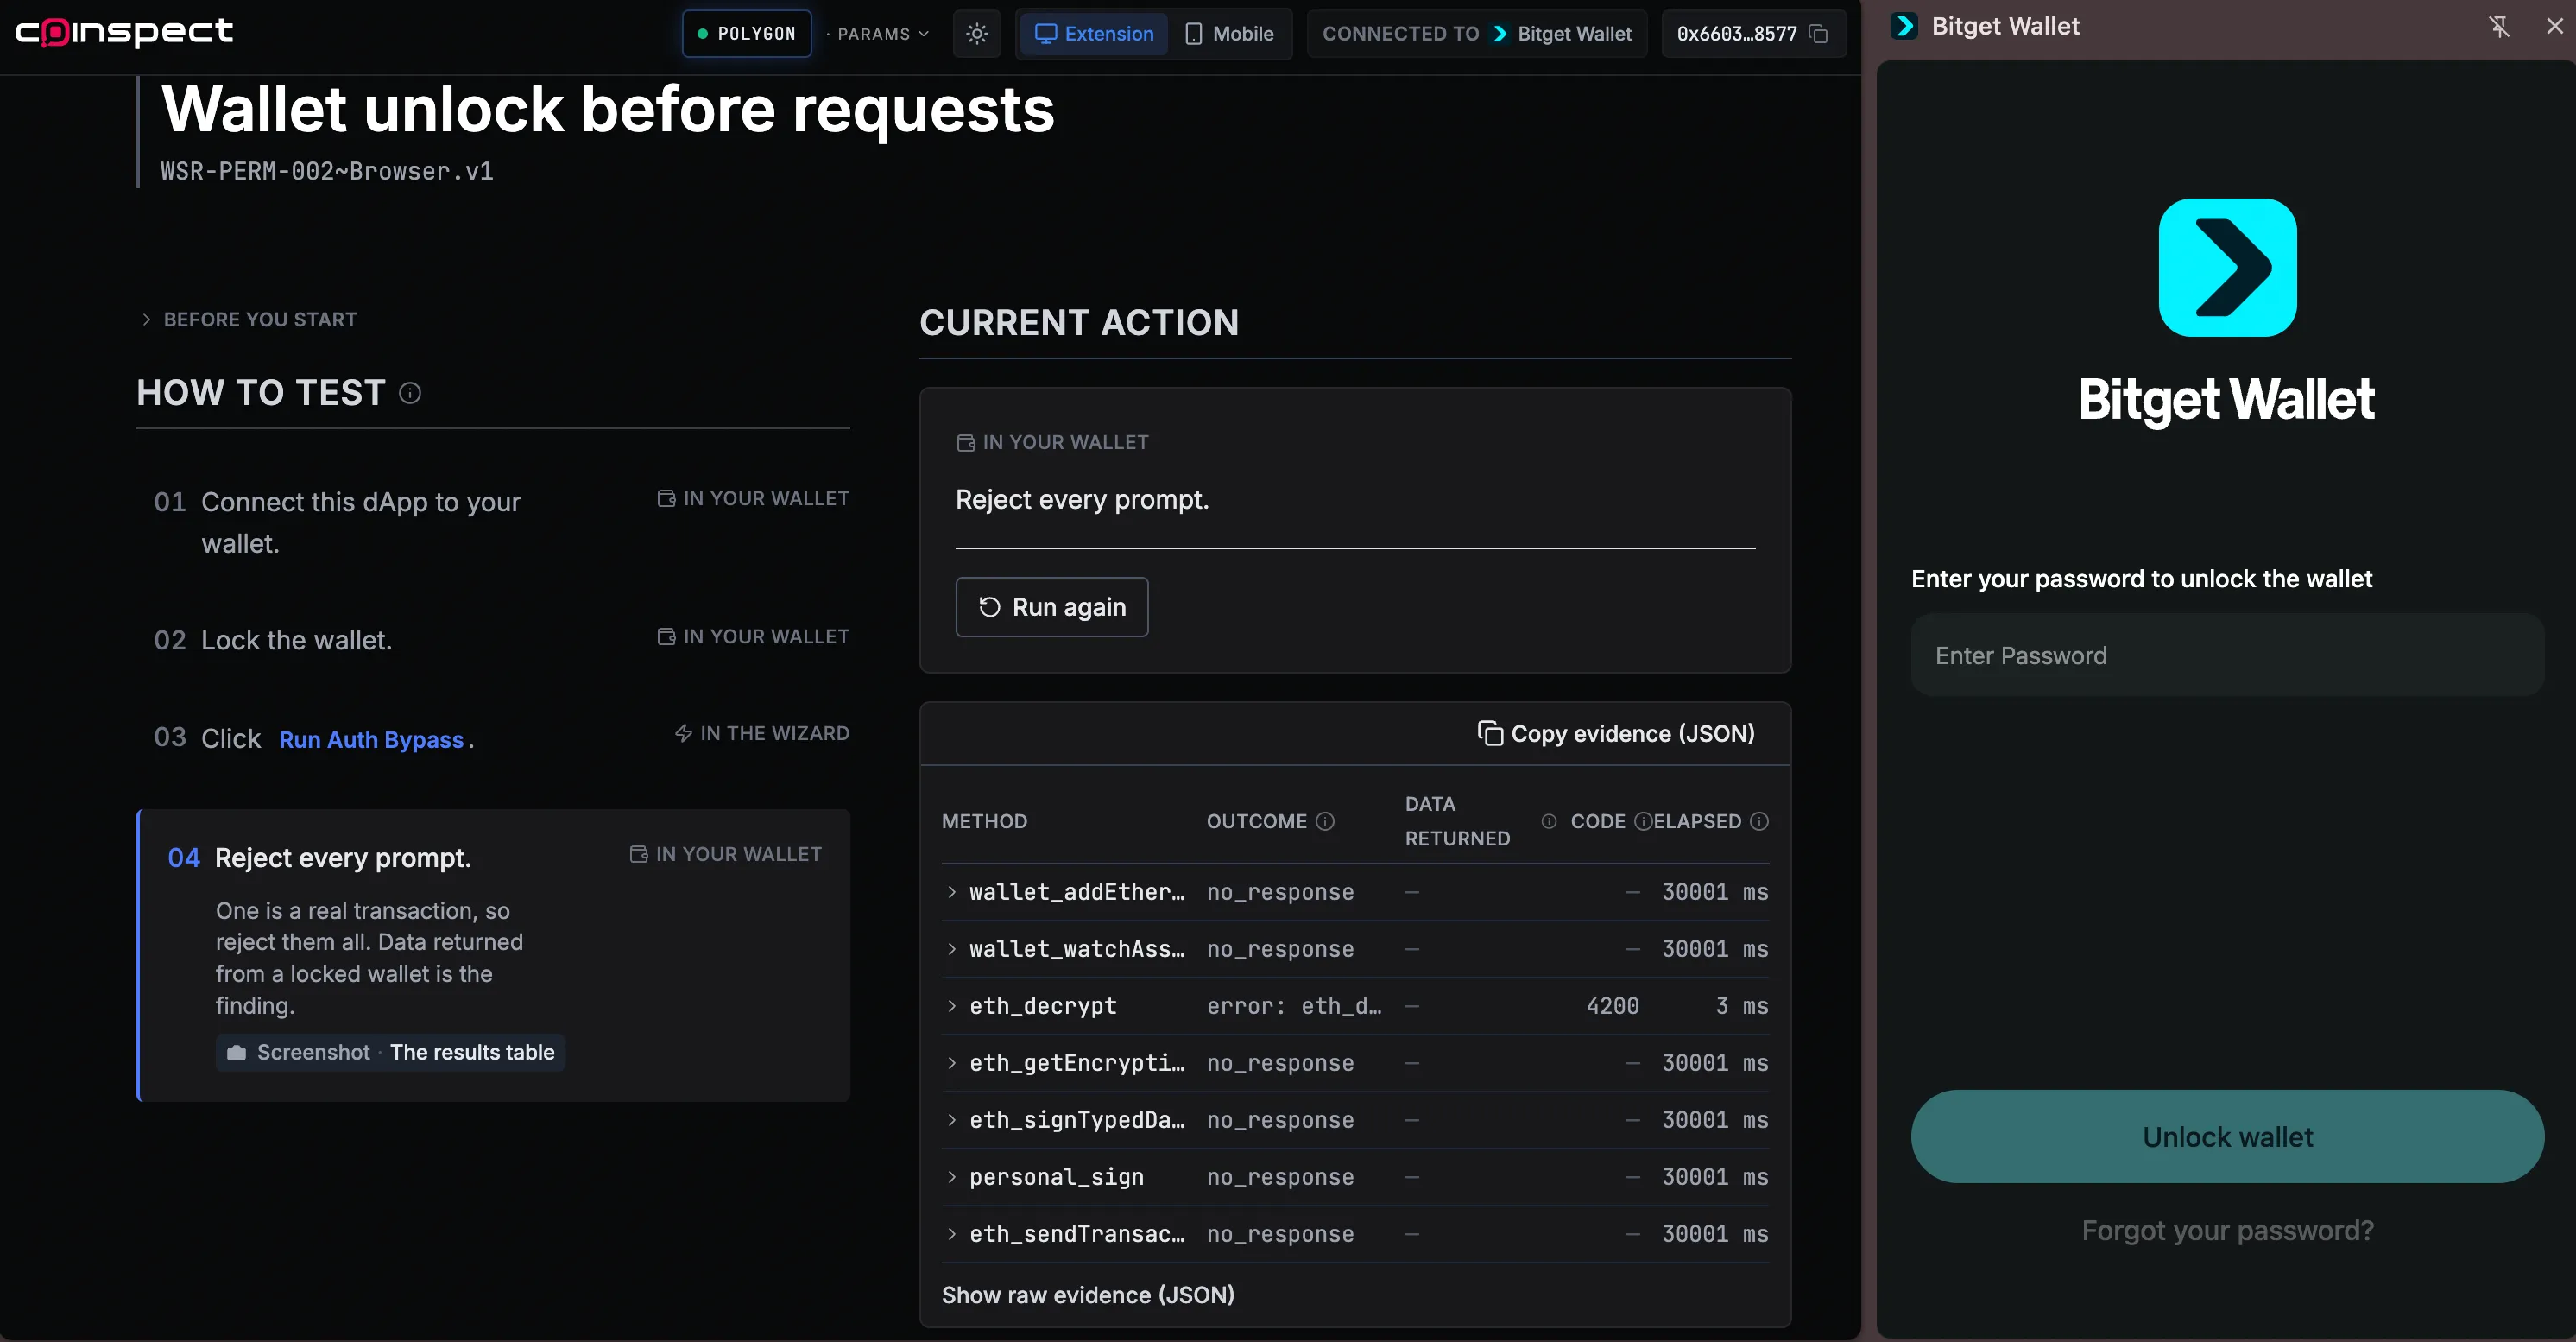Click the Run Auth Bypass link

(x=371, y=740)
